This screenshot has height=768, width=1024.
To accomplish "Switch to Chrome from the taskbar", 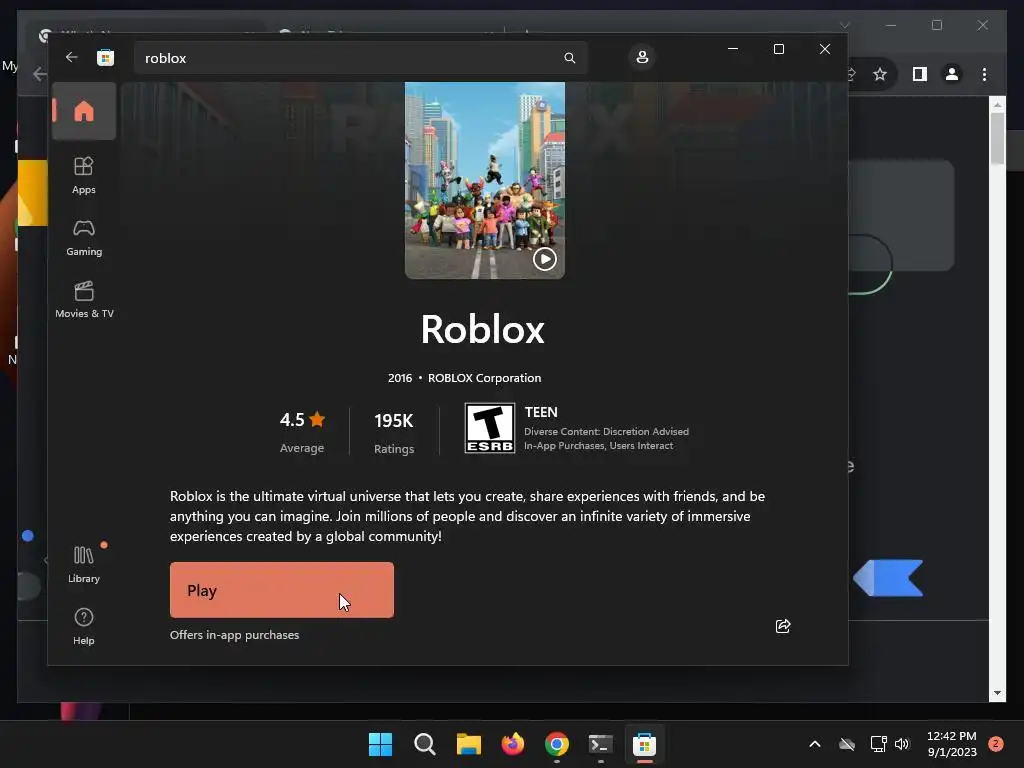I will click(556, 744).
